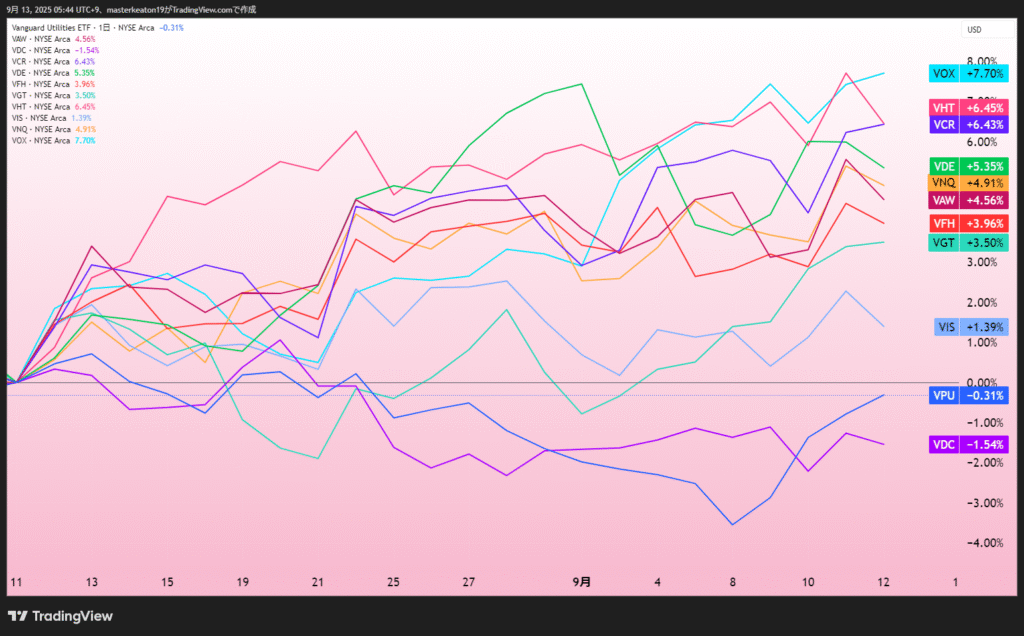This screenshot has height=636, width=1024.
Task: Click the VAW · NYSE Arca legend row
Action: (x=54, y=39)
